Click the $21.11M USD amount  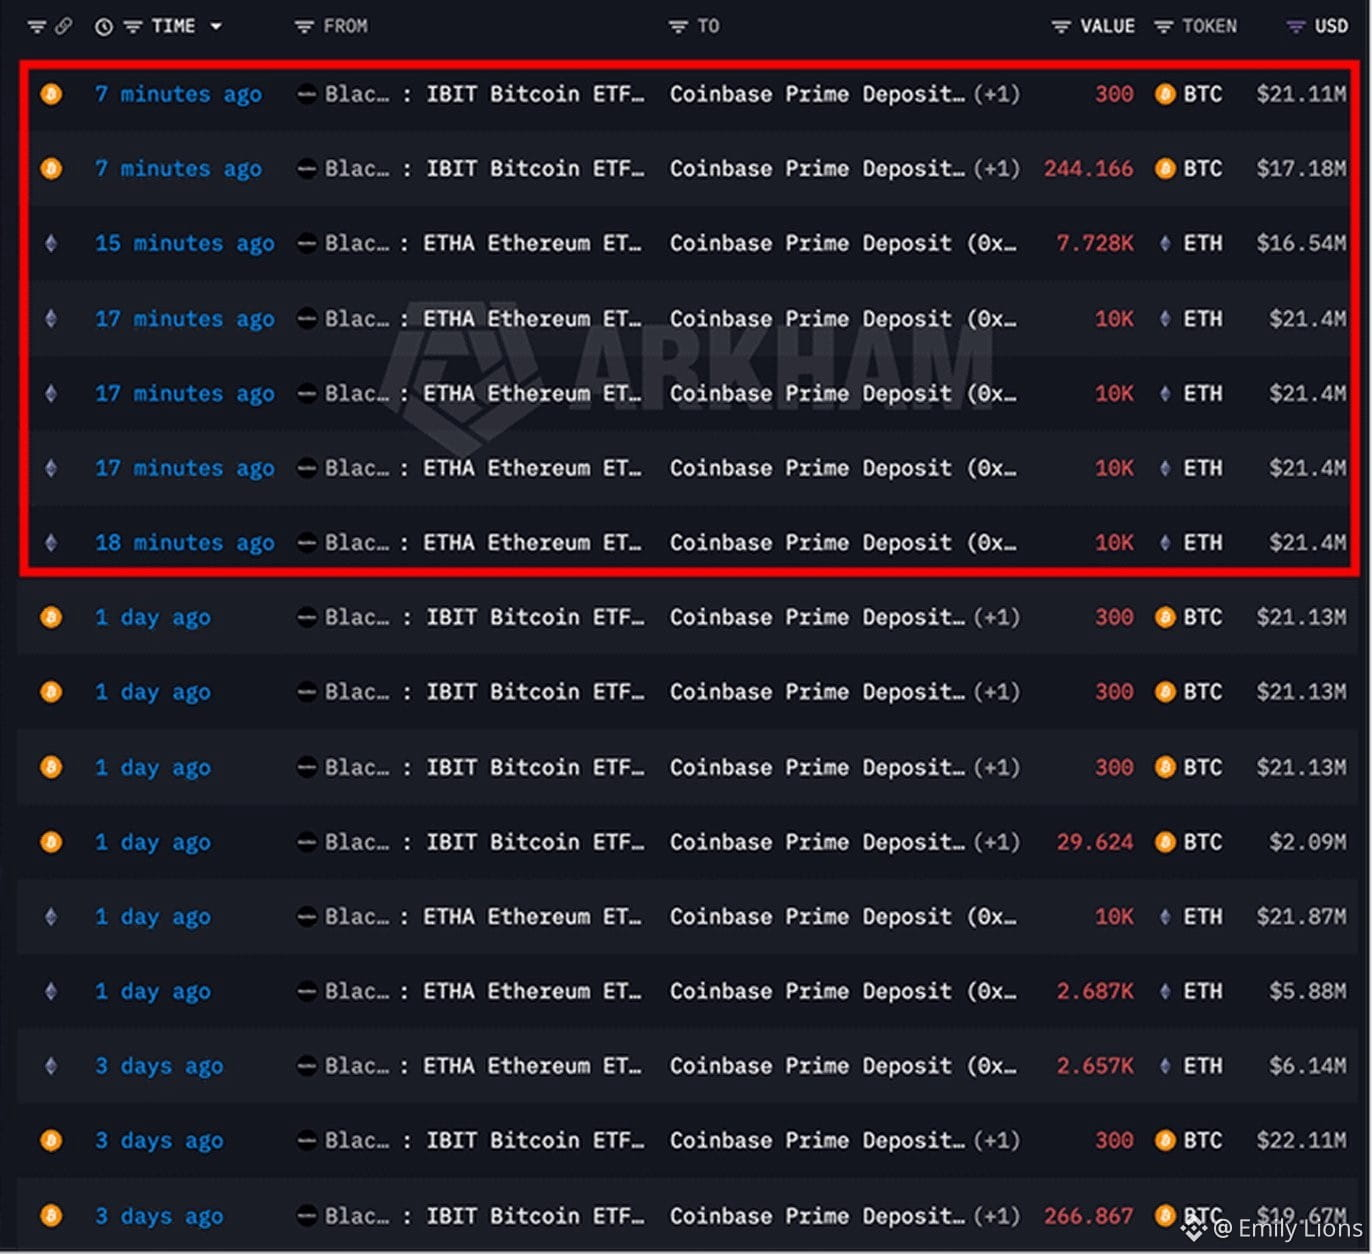click(x=1301, y=94)
